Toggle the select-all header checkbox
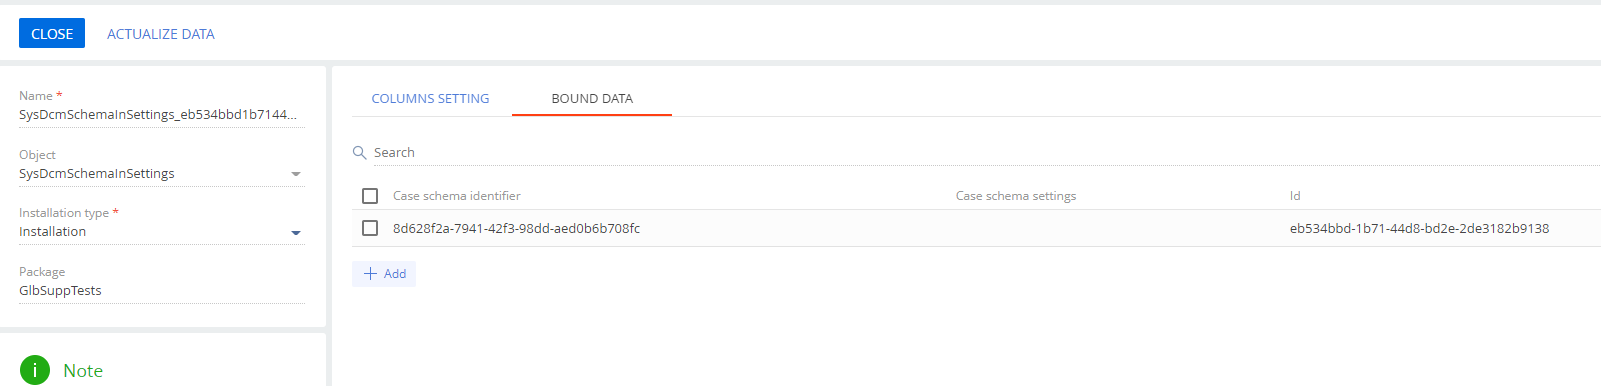 (370, 196)
